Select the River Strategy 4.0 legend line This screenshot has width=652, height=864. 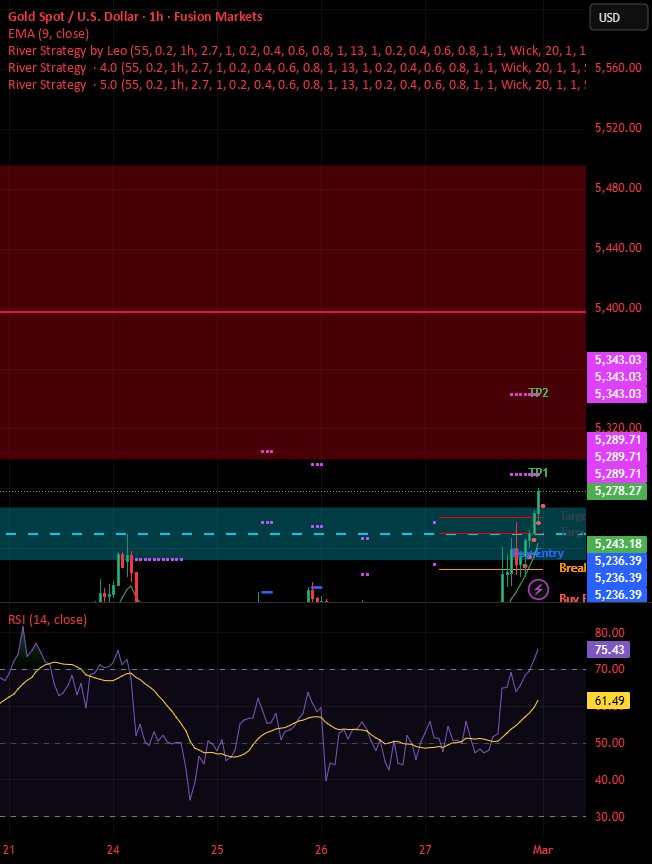pos(297,68)
